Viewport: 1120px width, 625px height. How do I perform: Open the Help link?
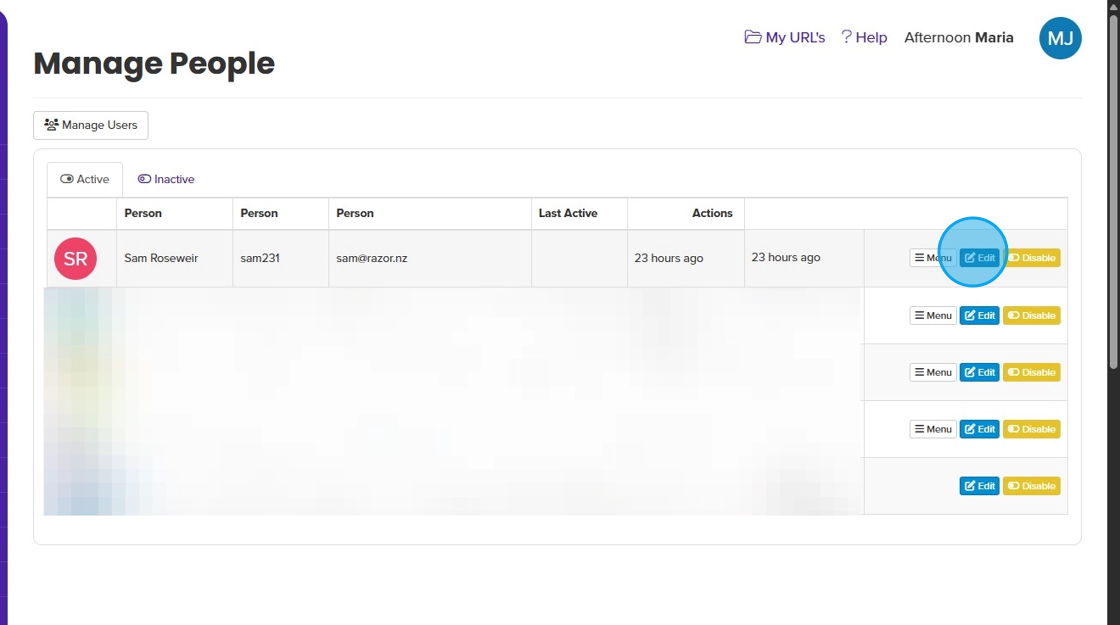tap(864, 37)
